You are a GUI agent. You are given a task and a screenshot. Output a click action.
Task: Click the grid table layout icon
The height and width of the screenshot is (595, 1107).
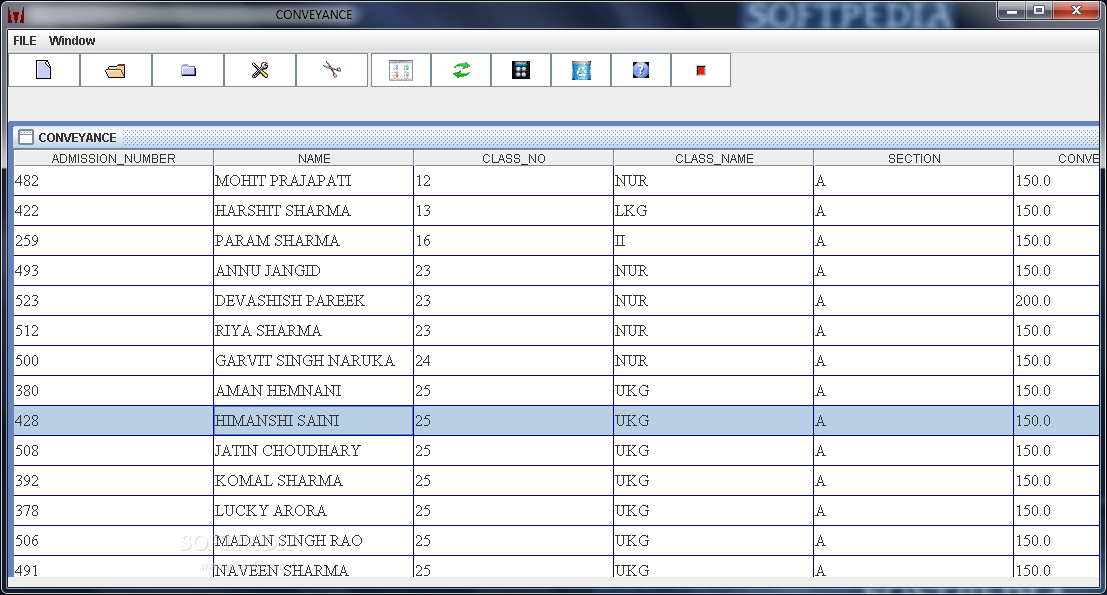401,70
